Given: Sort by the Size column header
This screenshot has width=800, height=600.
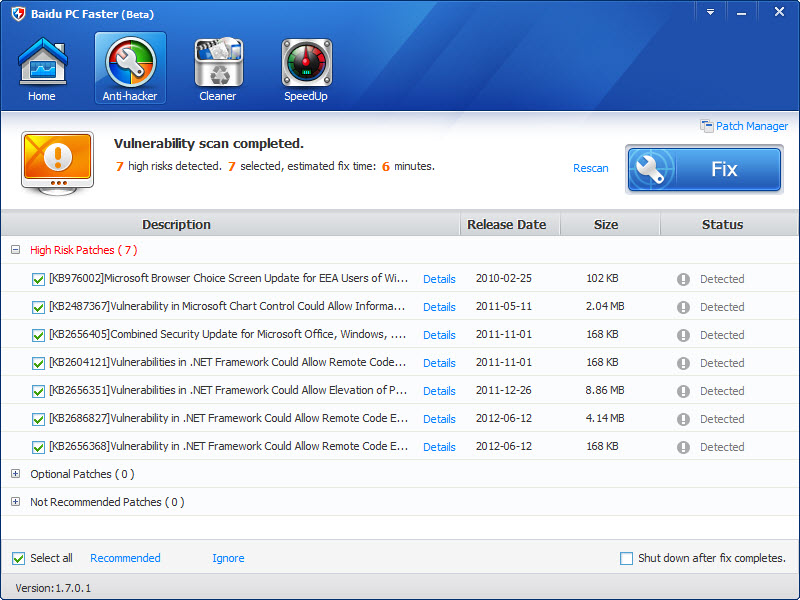Looking at the screenshot, I should (610, 224).
